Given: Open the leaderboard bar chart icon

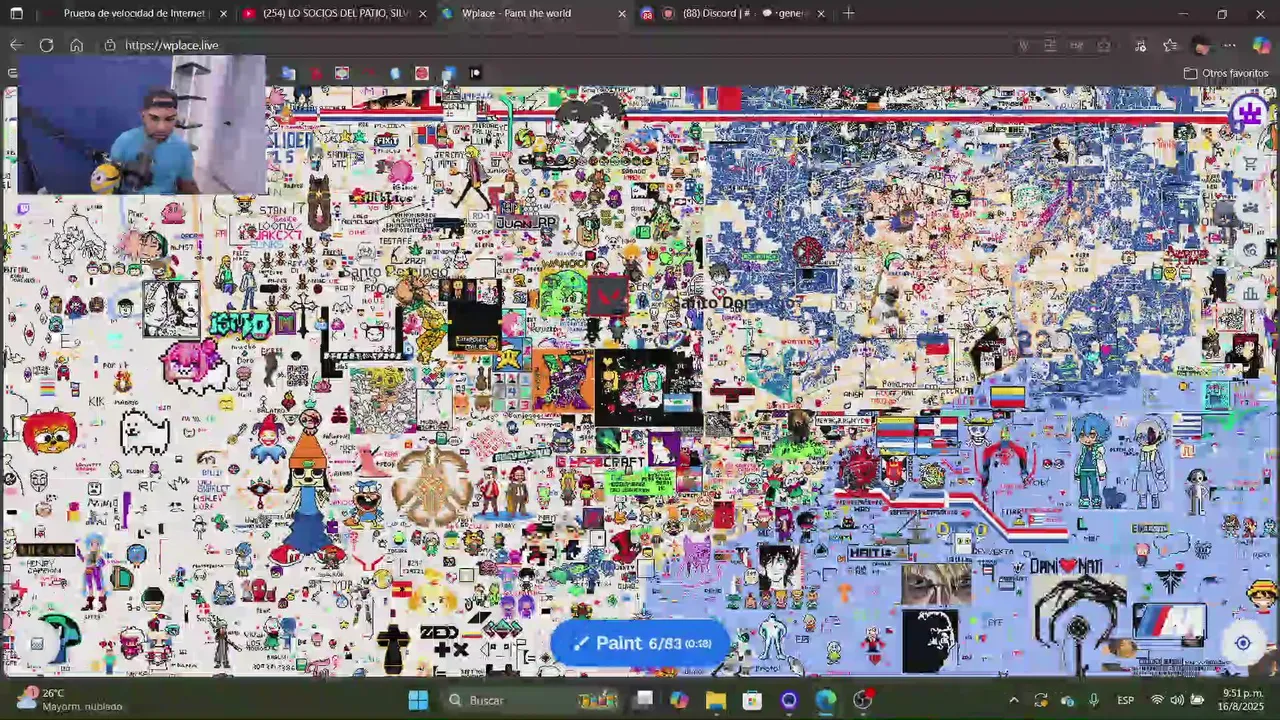Looking at the screenshot, I should [1250, 293].
